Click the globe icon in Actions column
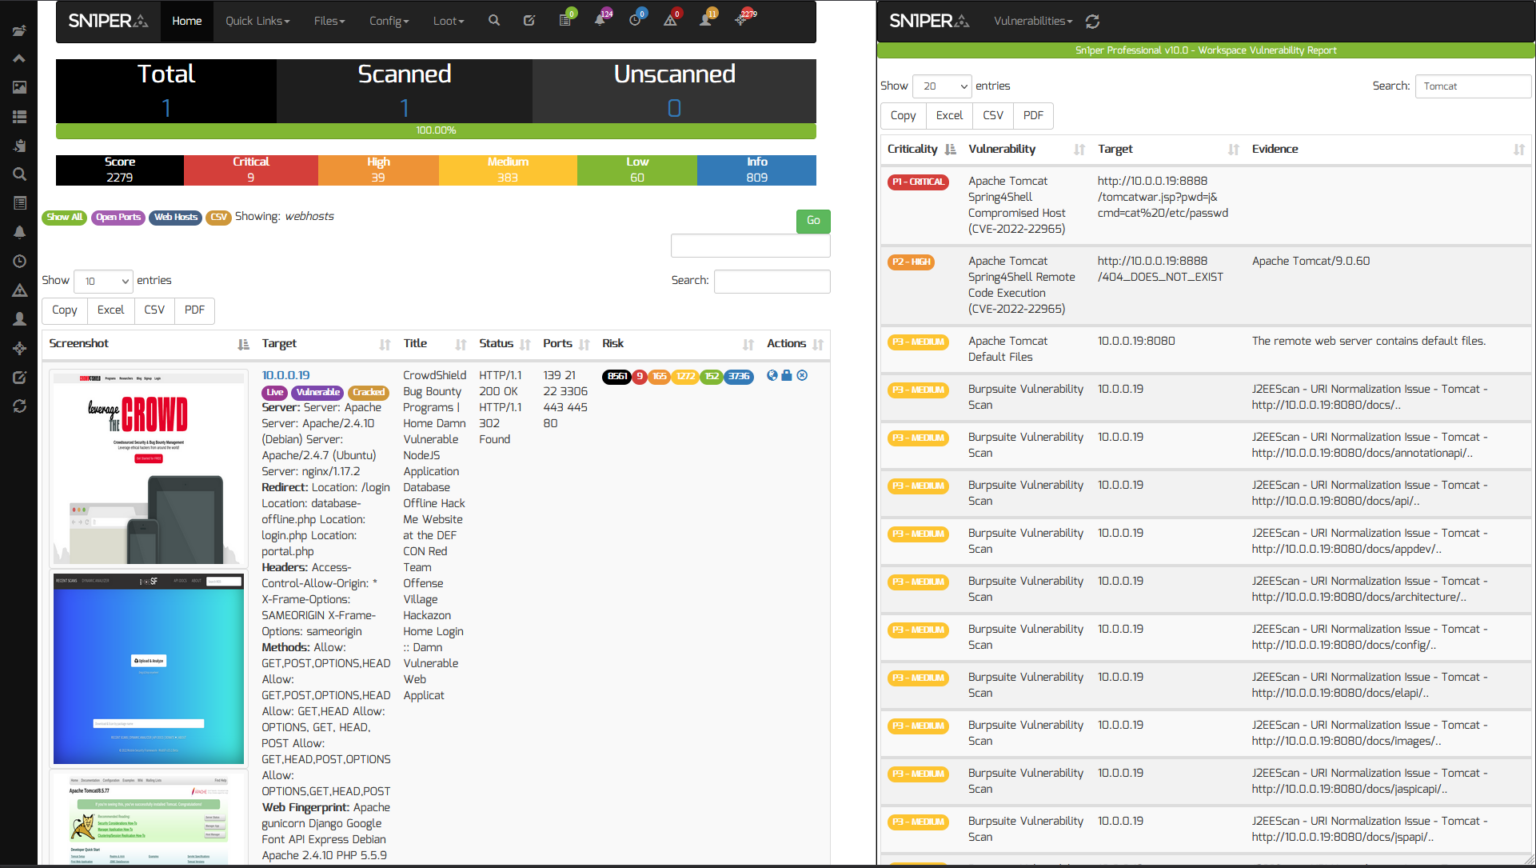Image resolution: width=1536 pixels, height=868 pixels. (x=772, y=376)
